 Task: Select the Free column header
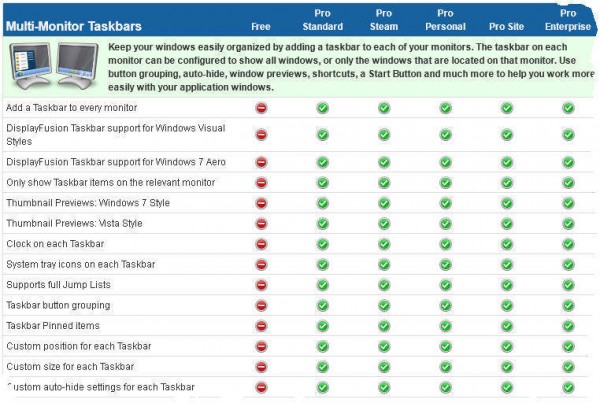click(x=261, y=26)
